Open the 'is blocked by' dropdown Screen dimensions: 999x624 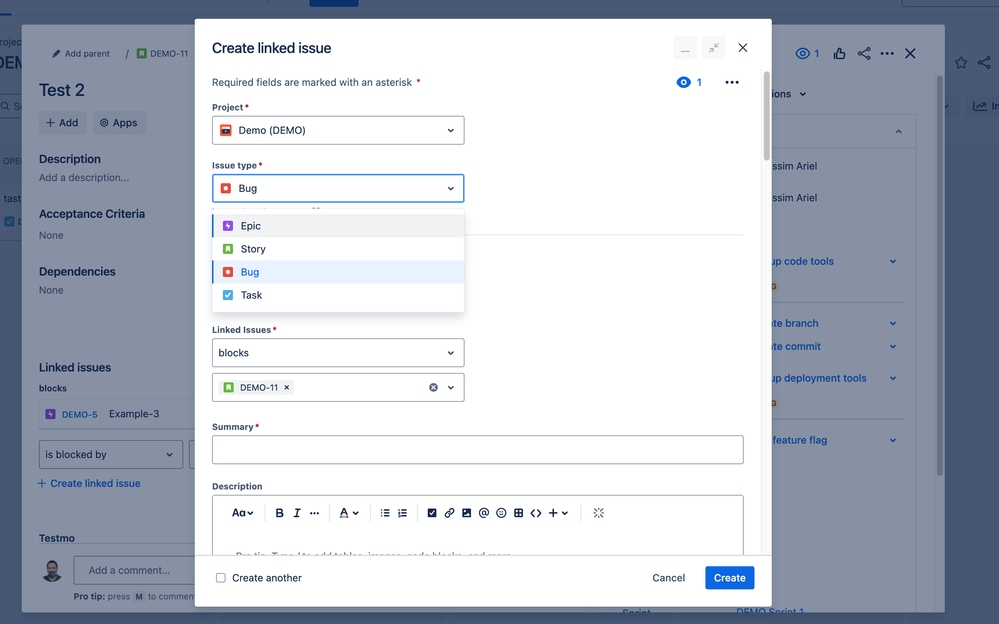pyautogui.click(x=111, y=454)
